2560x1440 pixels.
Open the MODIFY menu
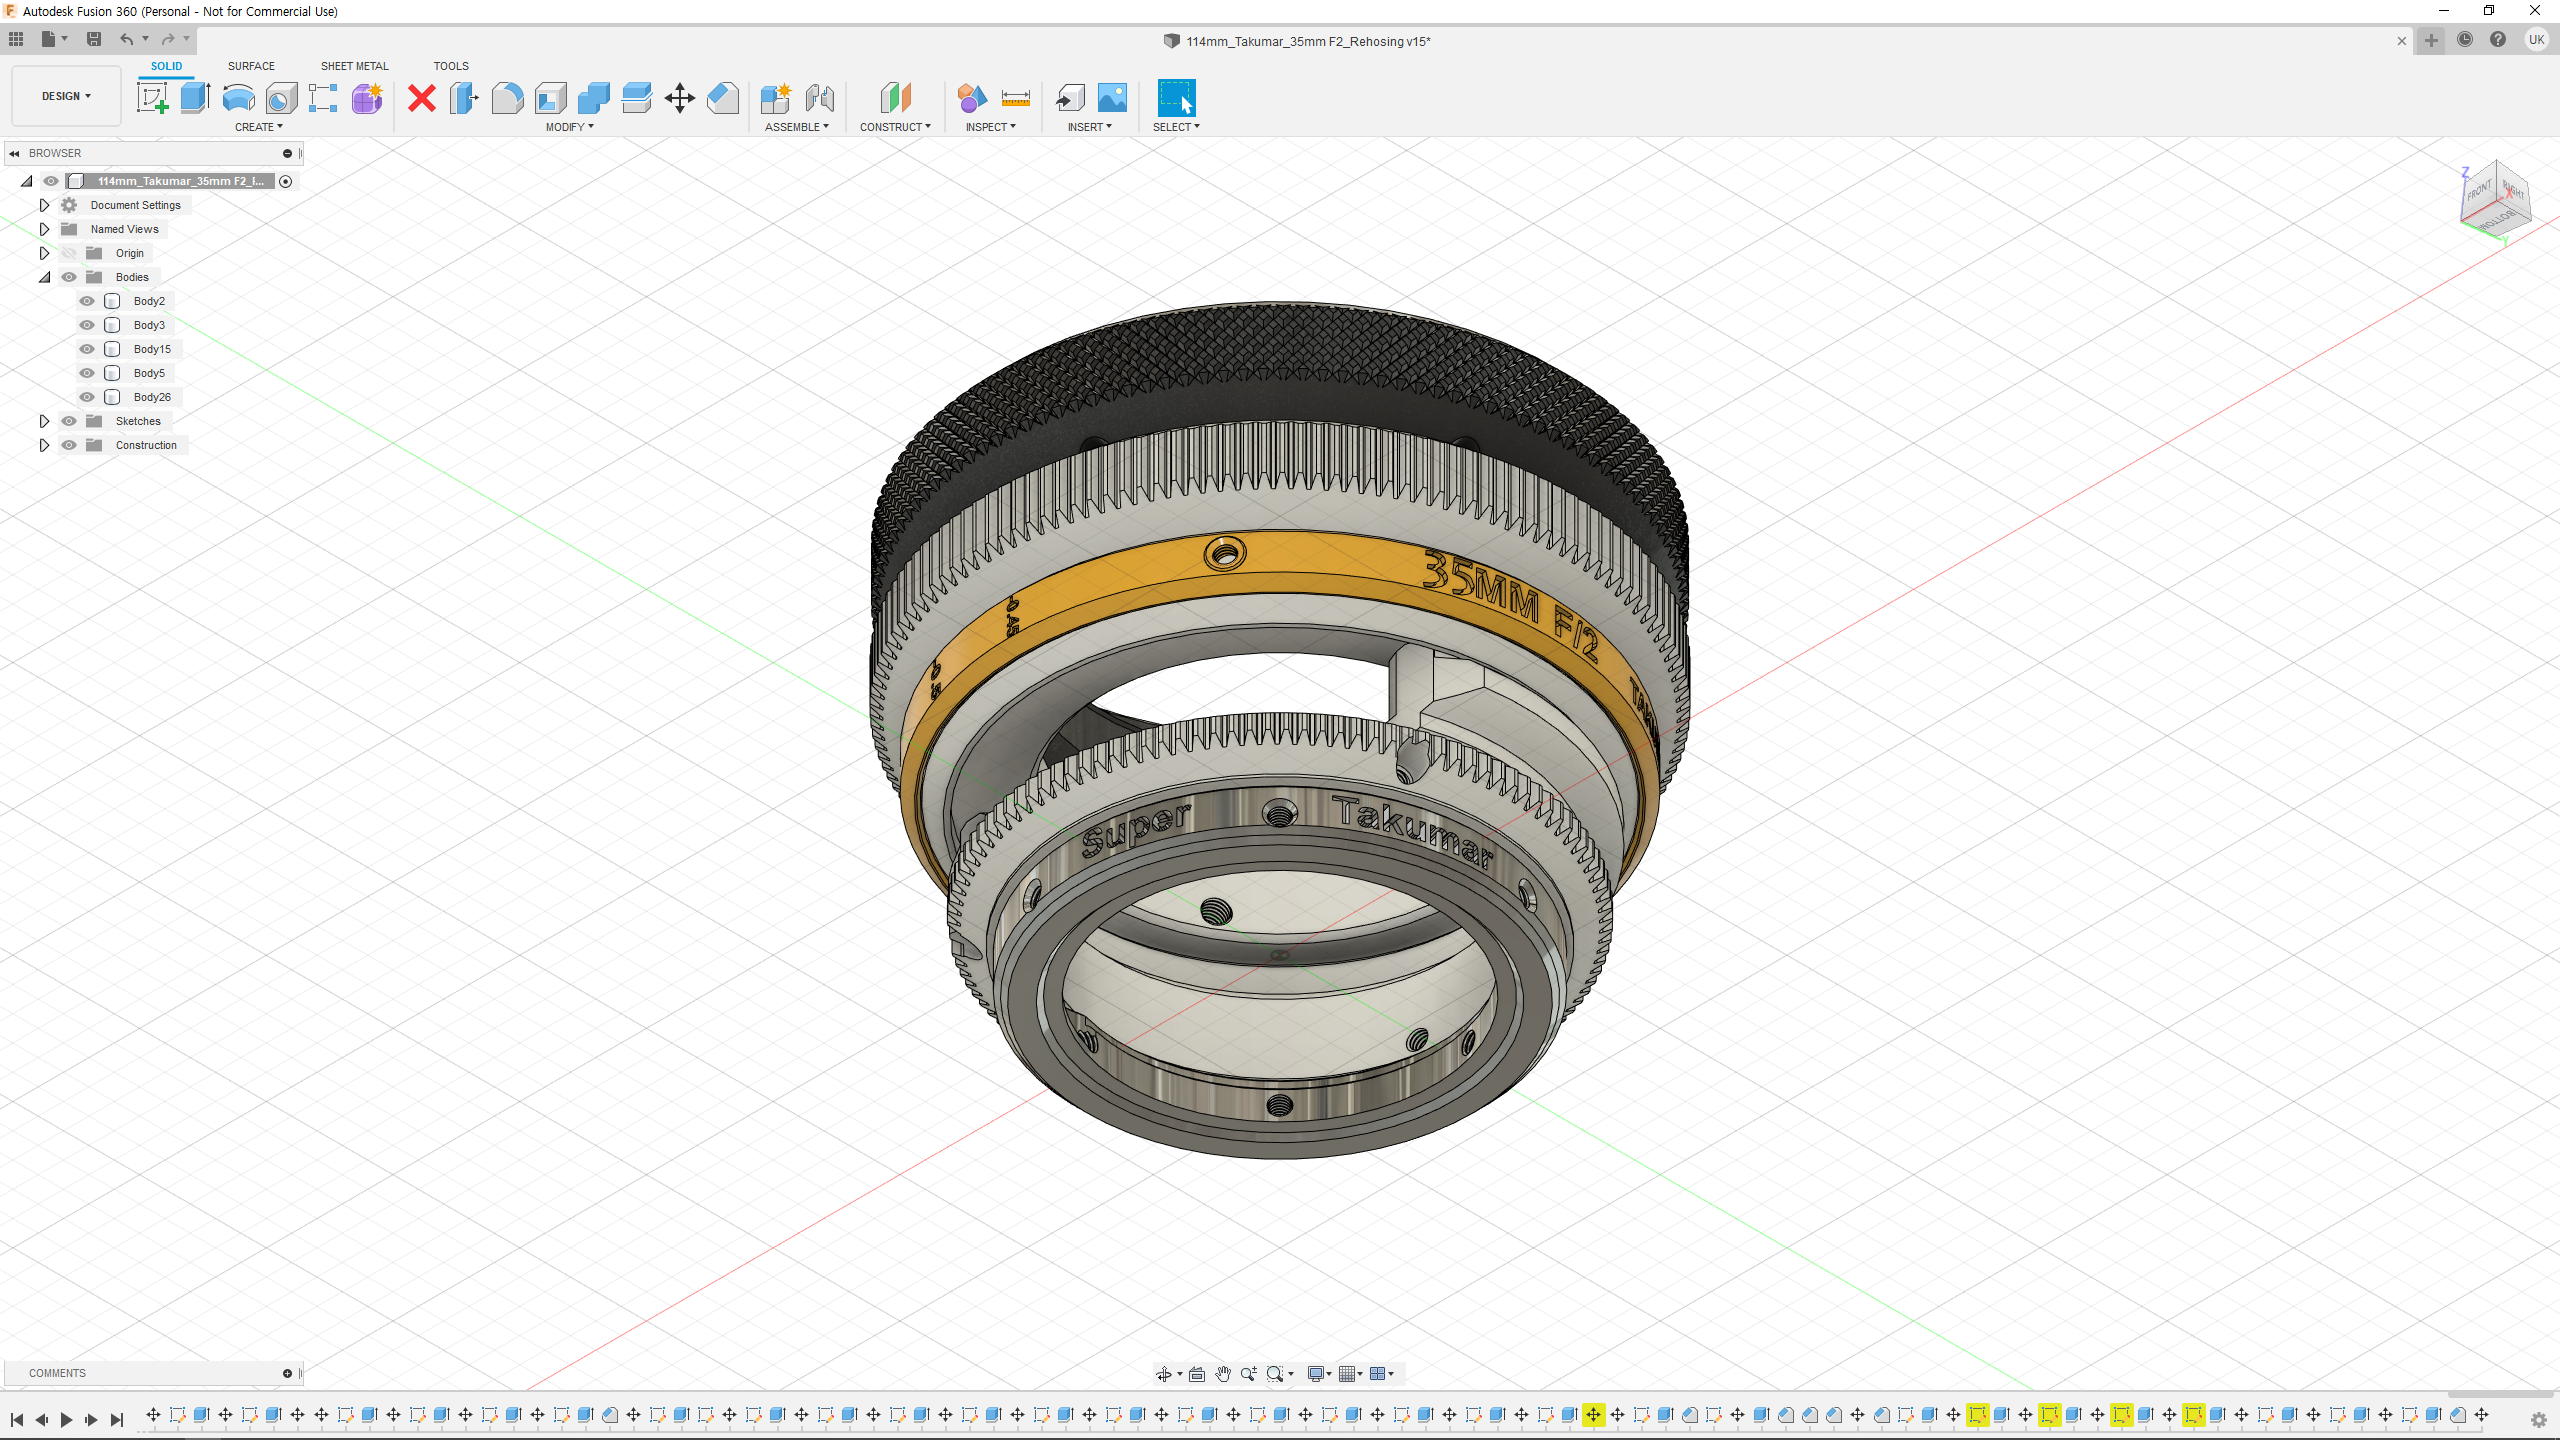click(x=569, y=127)
